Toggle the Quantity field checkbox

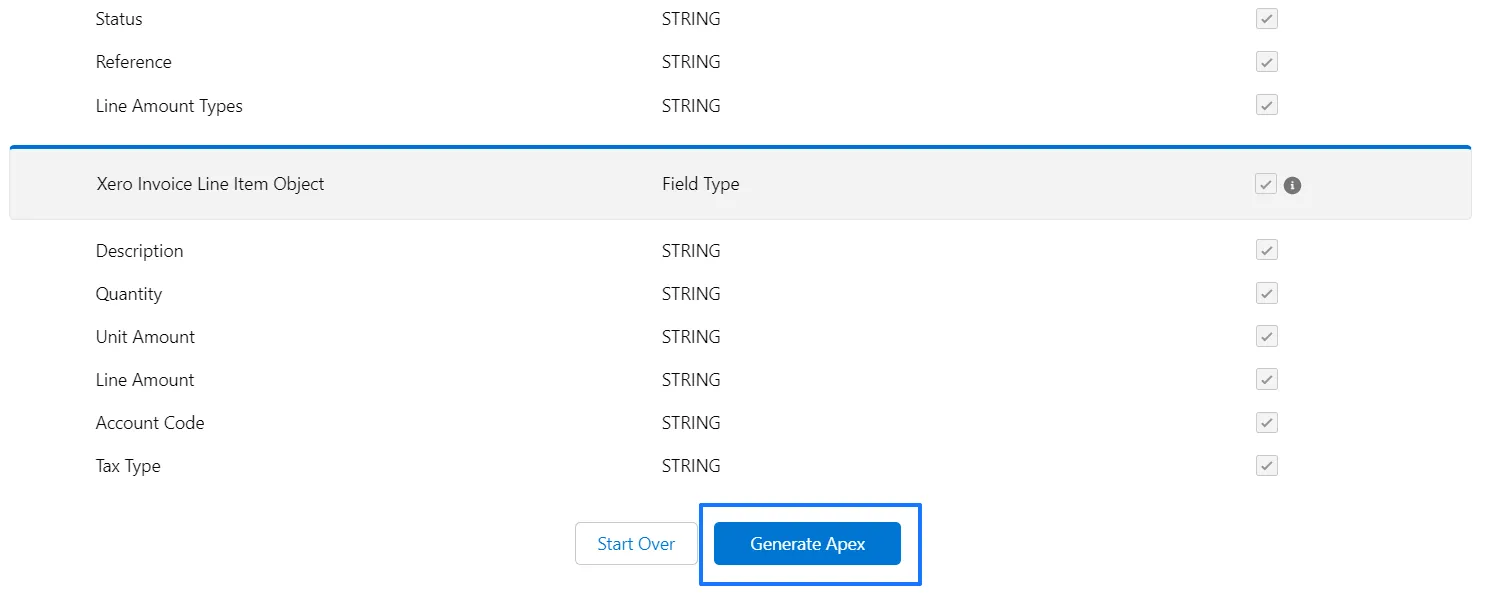[x=1267, y=293]
